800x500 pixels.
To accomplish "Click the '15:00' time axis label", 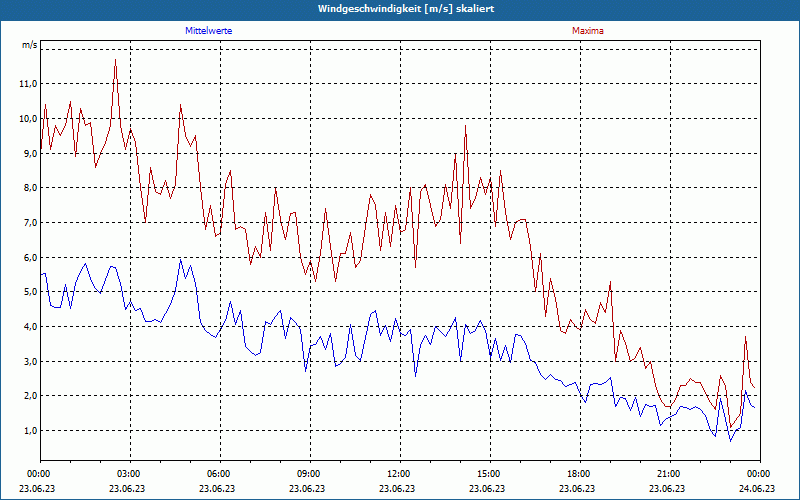I will coord(487,474).
